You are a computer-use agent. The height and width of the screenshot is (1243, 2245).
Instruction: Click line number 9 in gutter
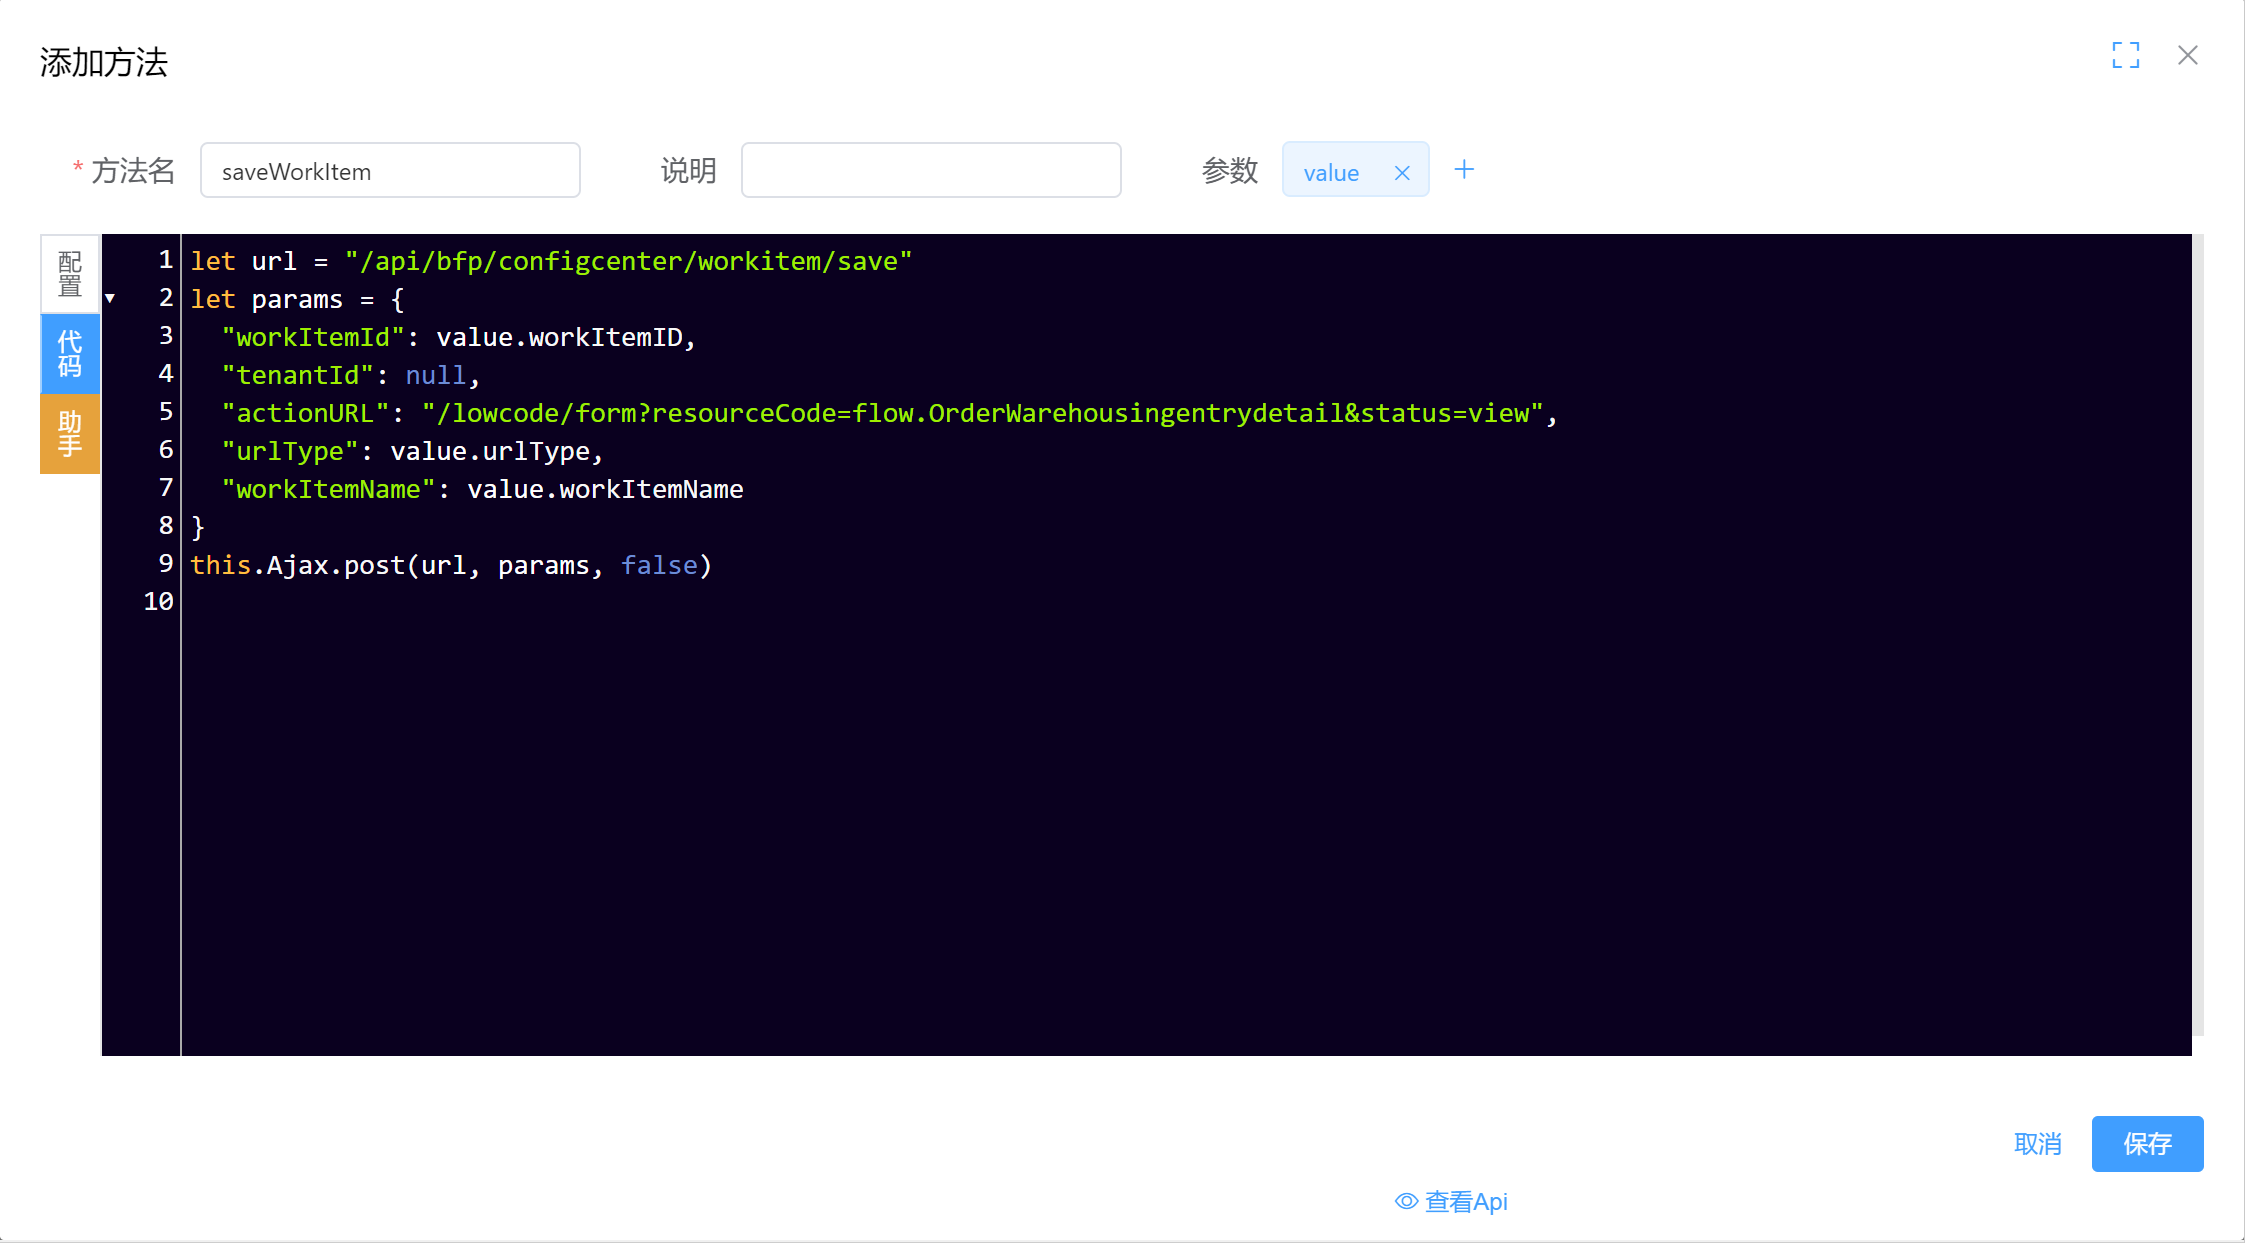[x=165, y=564]
